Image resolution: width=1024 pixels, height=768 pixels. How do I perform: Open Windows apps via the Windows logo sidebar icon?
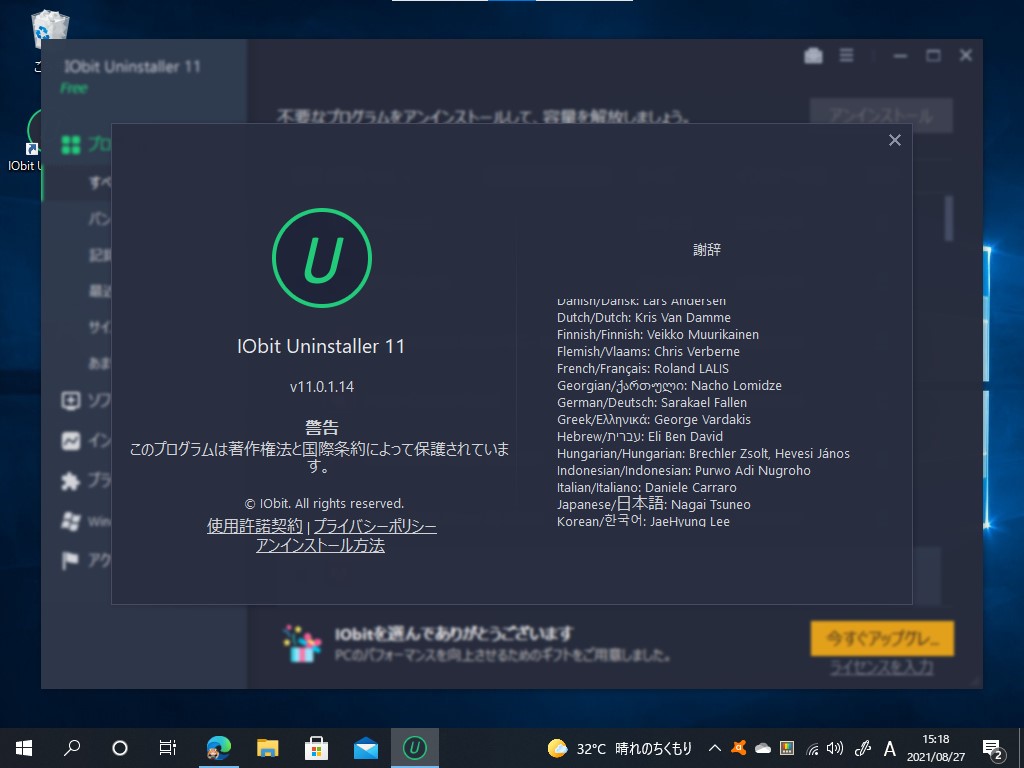click(70, 521)
